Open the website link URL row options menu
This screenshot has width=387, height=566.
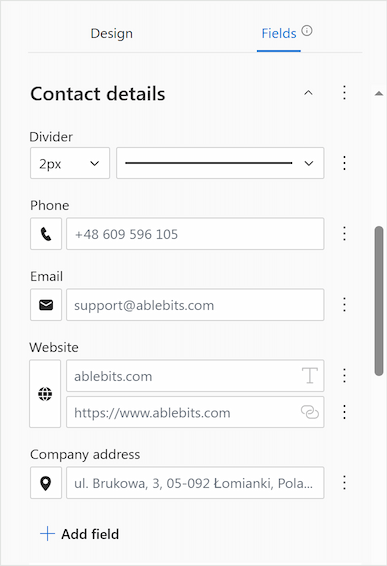pyautogui.click(x=344, y=412)
